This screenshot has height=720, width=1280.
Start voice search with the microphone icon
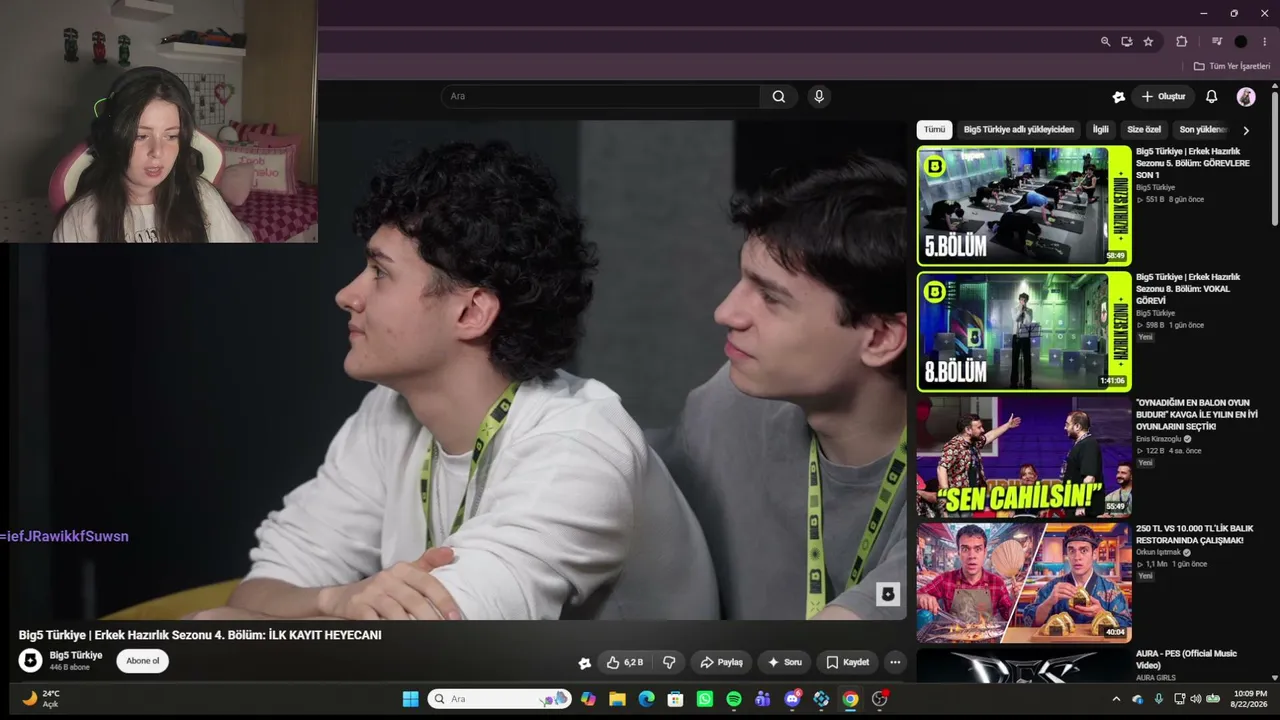tap(819, 97)
